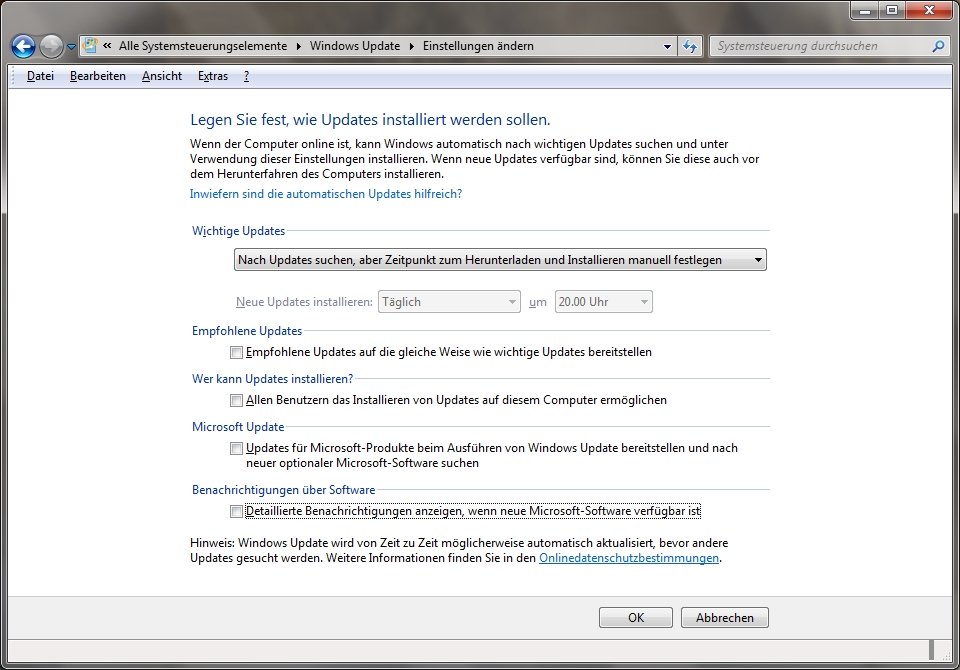The image size is (960, 670).
Task: Open the Extras menu
Action: (x=212, y=76)
